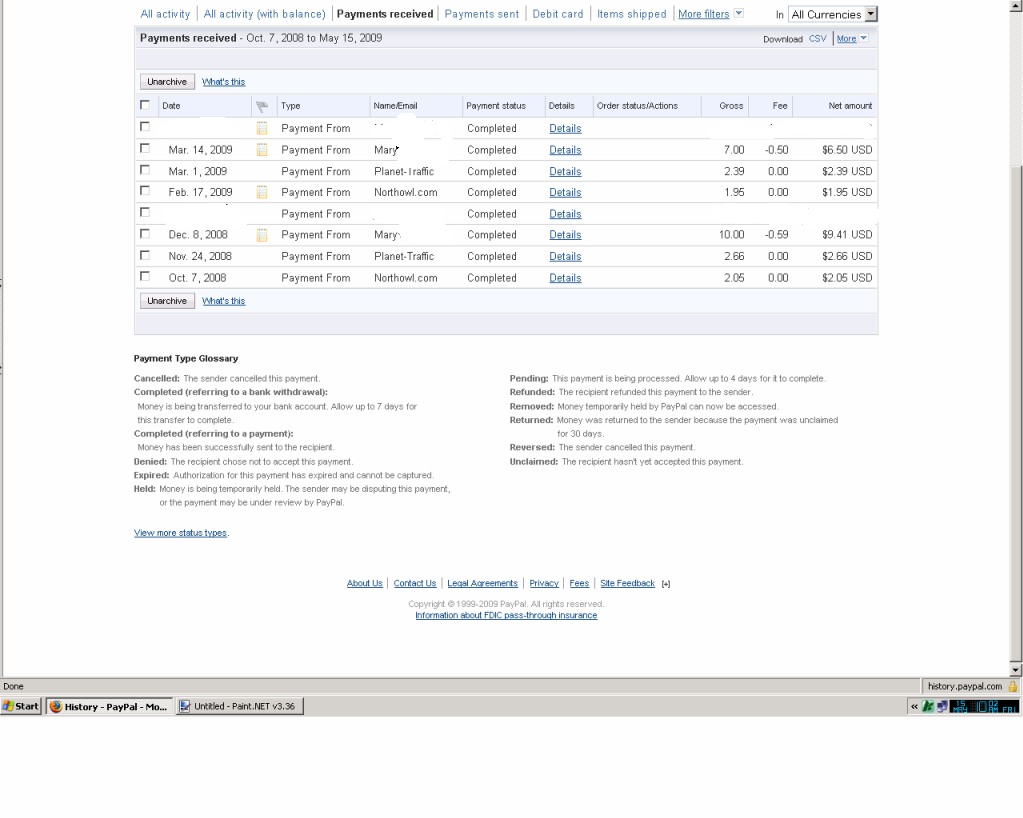1023x818 pixels.
Task: Click history.paypal.com in the status bar
Action: click(965, 686)
